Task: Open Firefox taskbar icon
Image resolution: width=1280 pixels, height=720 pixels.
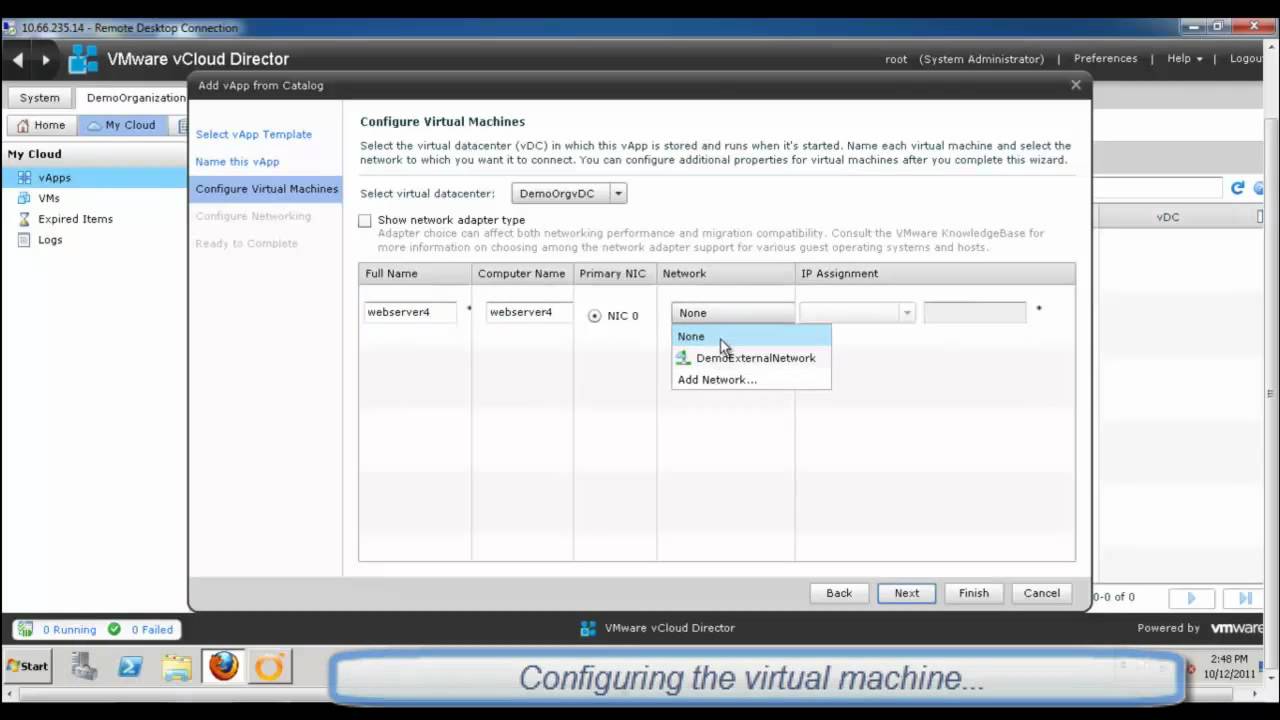Action: [224, 666]
